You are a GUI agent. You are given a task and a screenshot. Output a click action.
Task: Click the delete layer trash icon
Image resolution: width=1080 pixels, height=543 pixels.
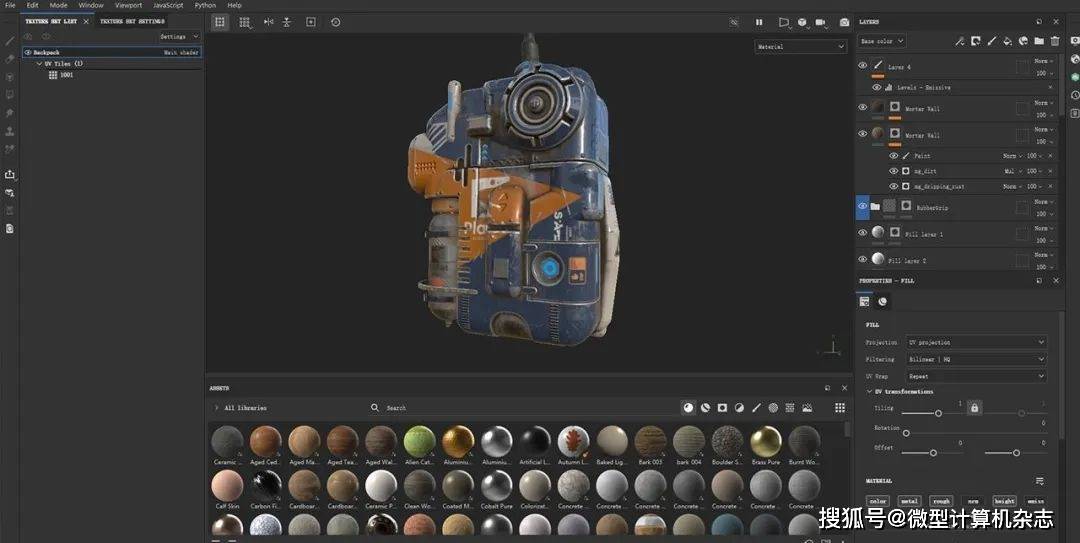coord(1055,41)
